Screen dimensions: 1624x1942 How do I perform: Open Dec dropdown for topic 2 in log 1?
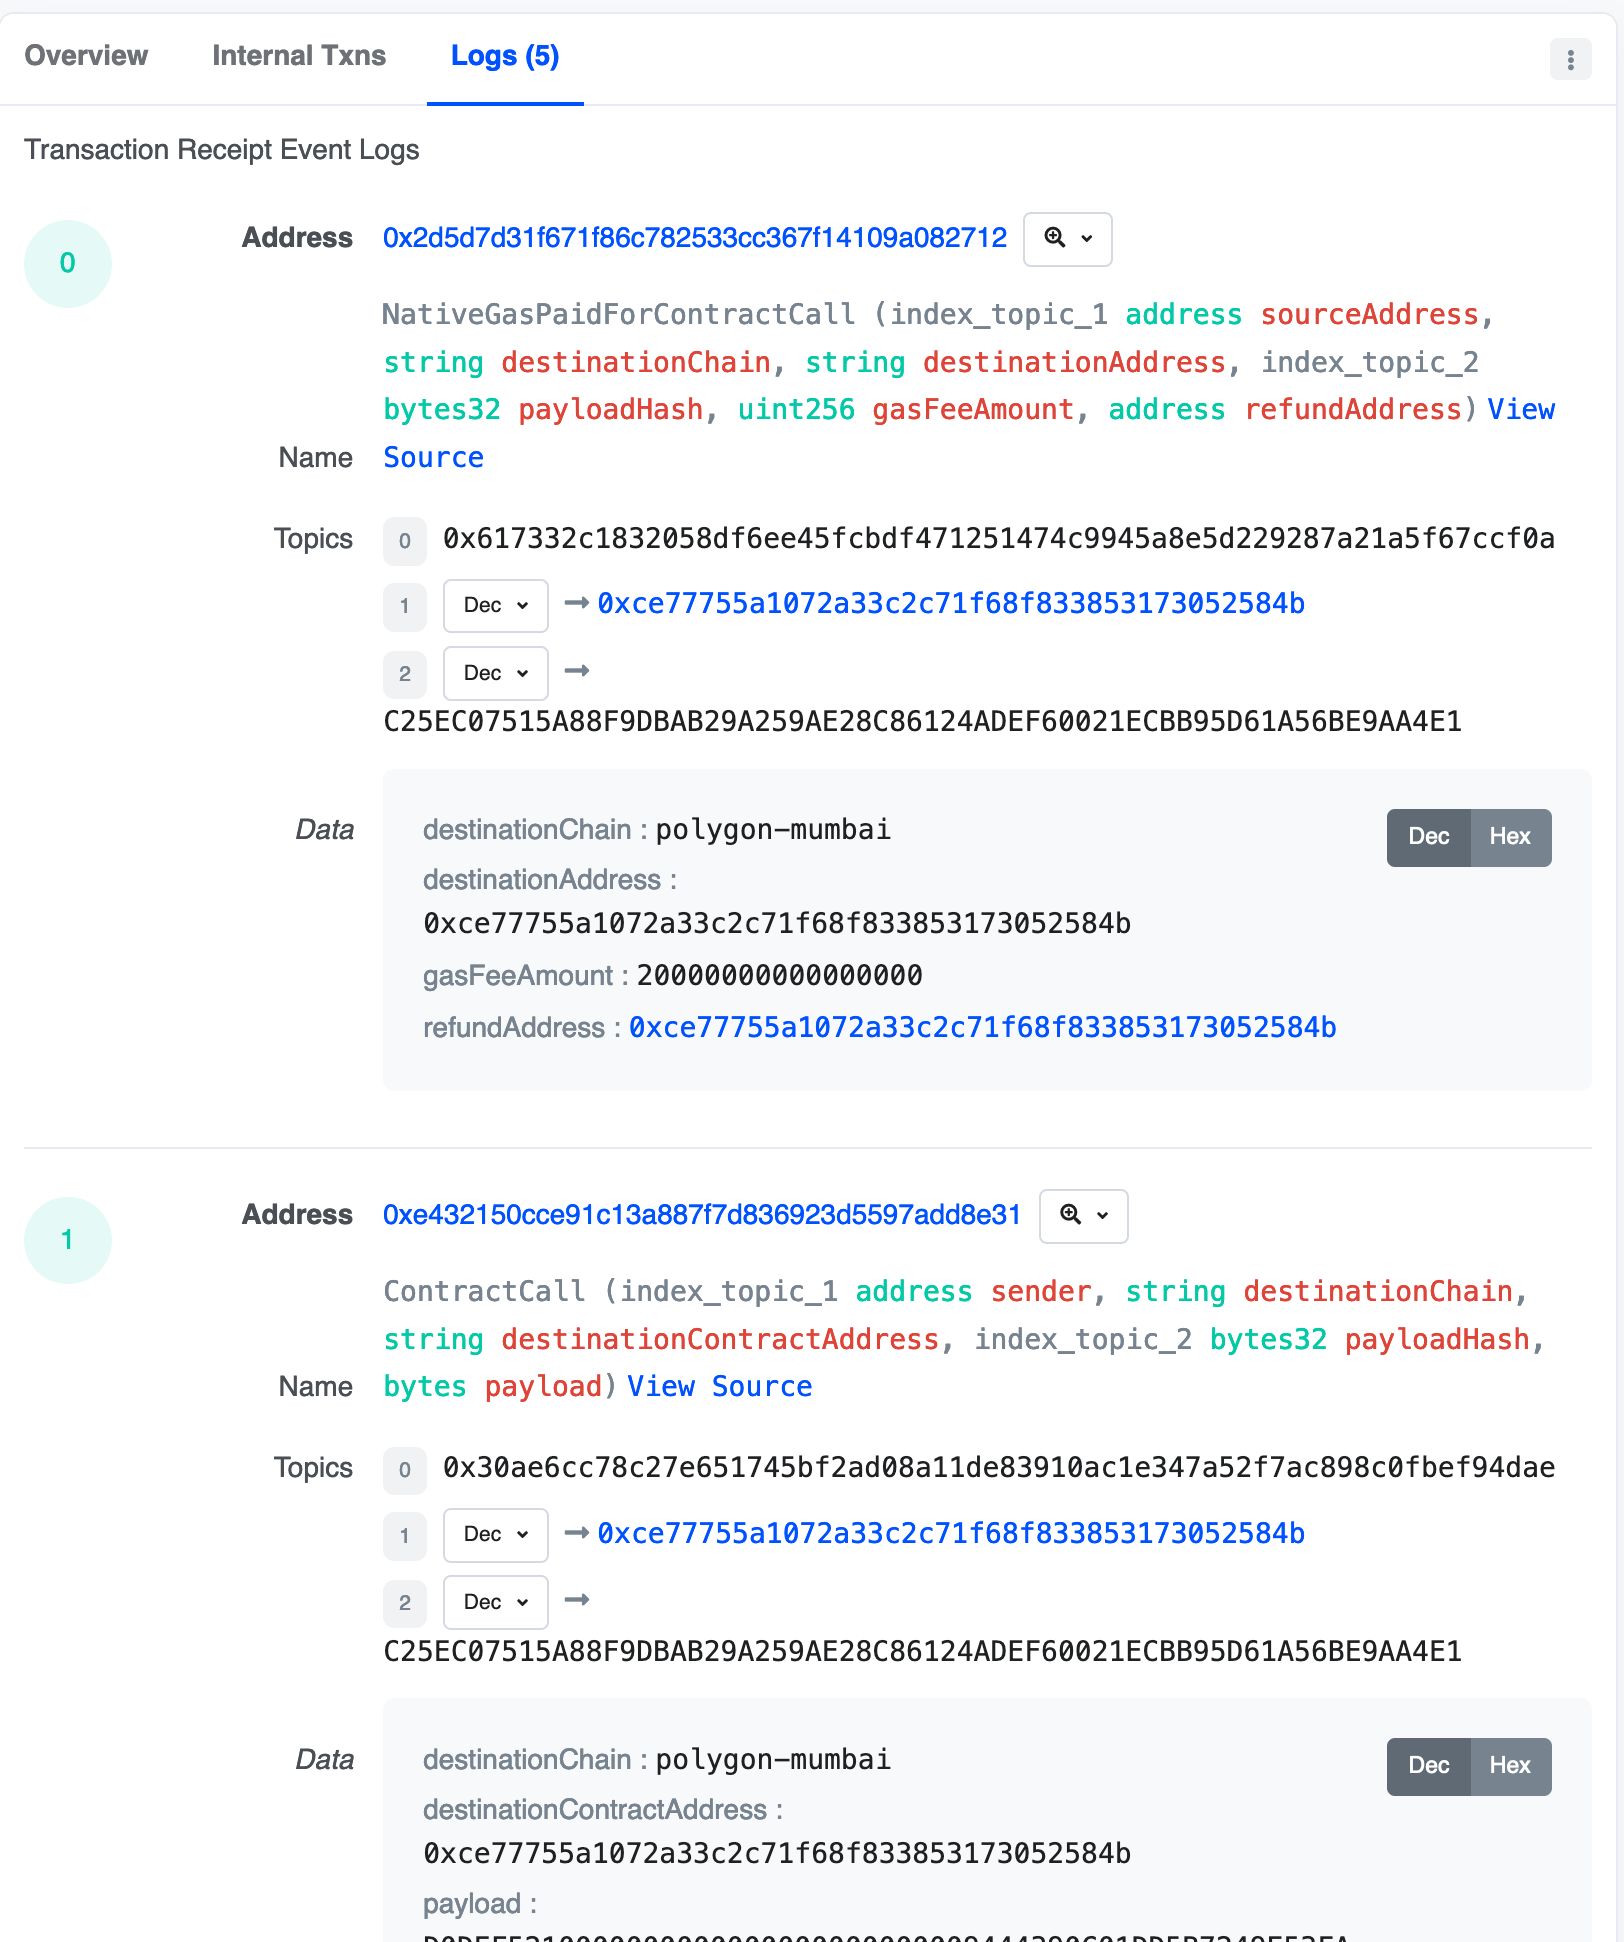coord(495,1602)
